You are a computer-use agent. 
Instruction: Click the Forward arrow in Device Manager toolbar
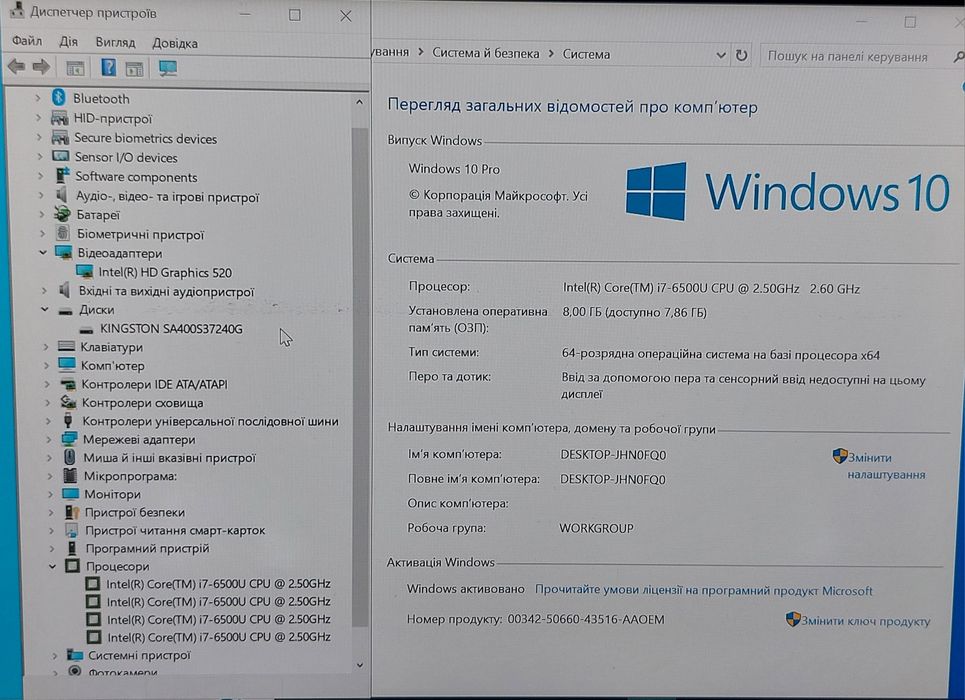(41, 66)
